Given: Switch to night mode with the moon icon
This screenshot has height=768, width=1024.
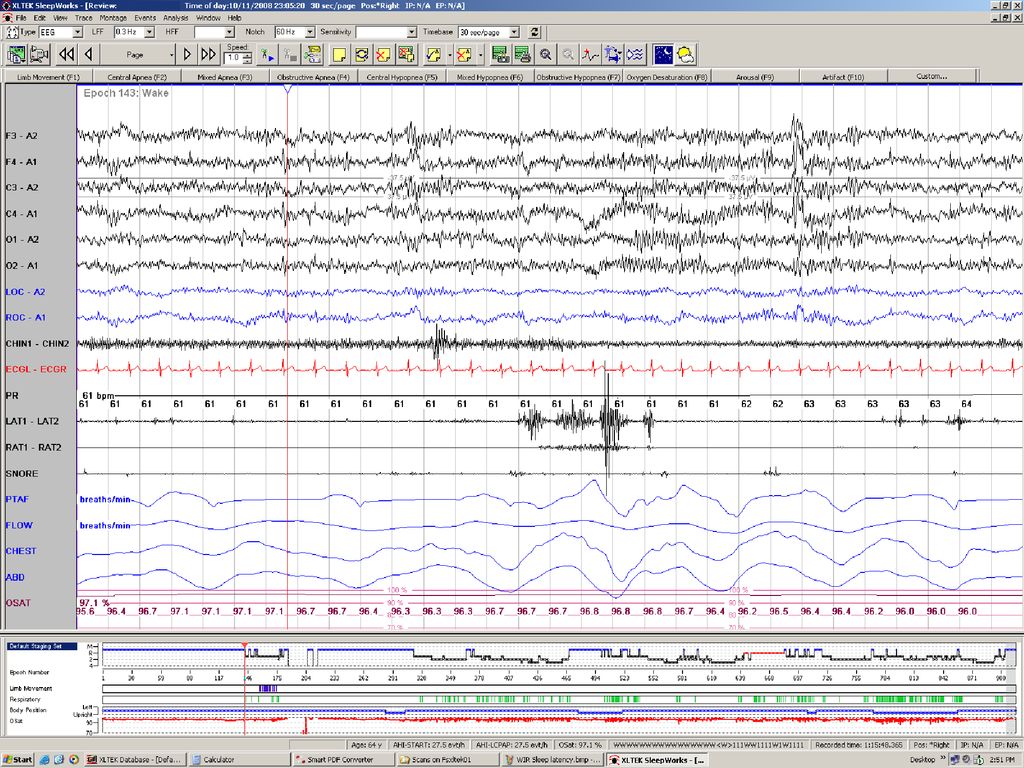Looking at the screenshot, I should (663, 55).
